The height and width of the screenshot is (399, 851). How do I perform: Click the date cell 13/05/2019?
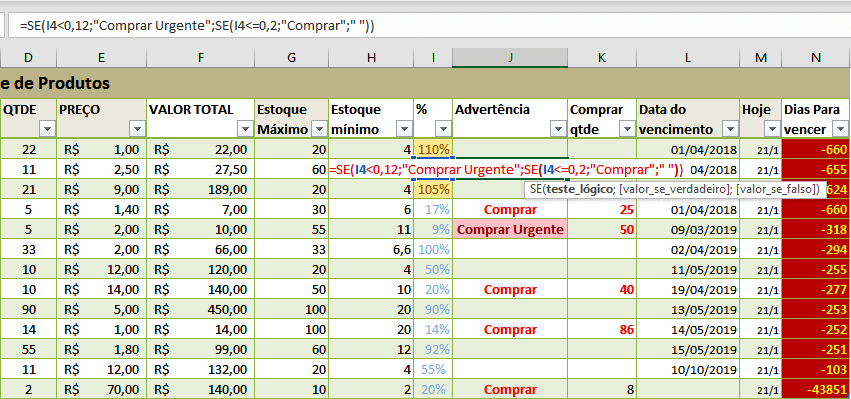(688, 309)
